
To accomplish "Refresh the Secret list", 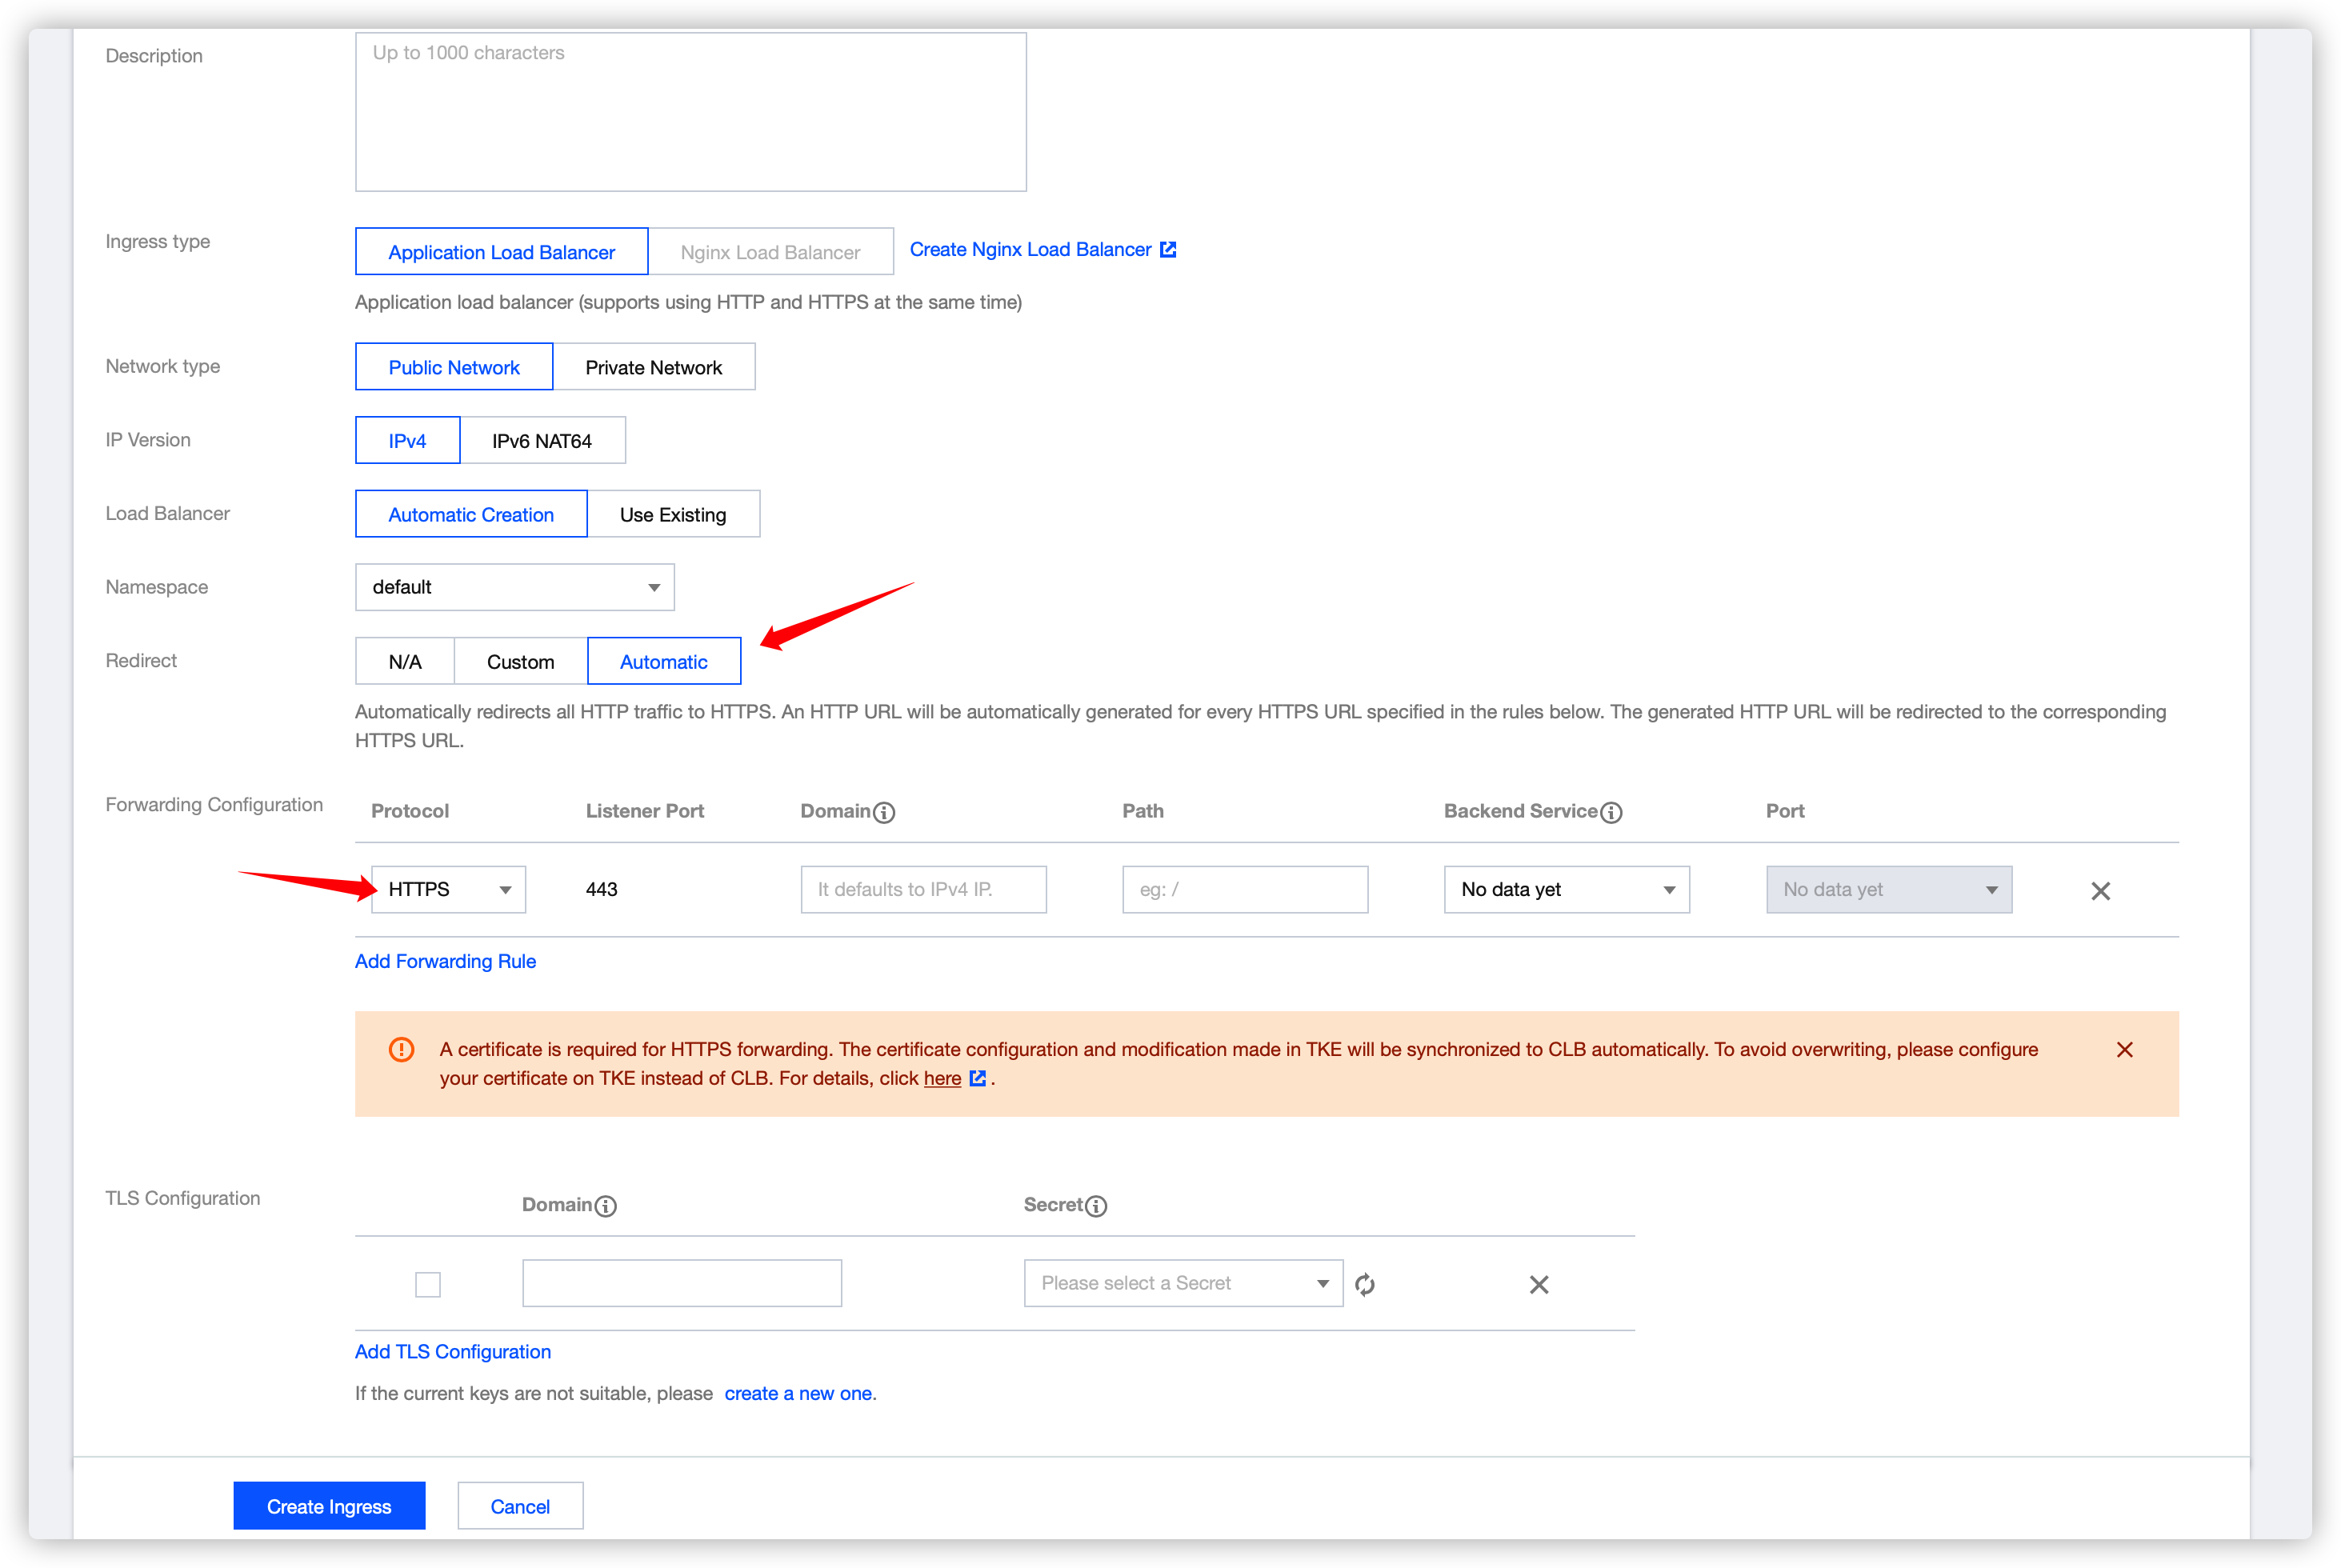I will 1365,1284.
